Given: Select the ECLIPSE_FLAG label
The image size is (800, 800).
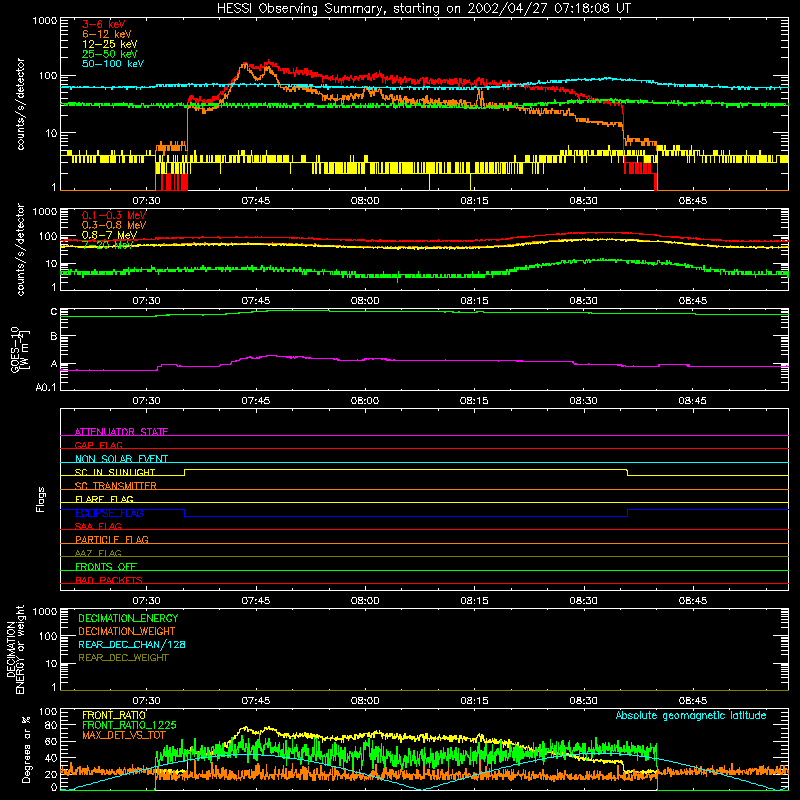Looking at the screenshot, I should click(109, 513).
